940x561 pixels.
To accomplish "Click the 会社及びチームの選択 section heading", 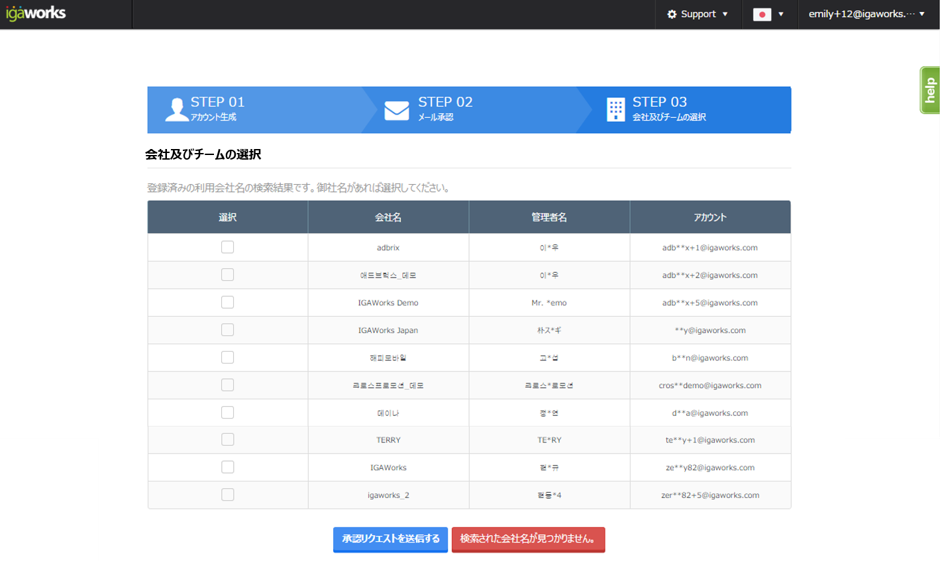I will coord(203,155).
